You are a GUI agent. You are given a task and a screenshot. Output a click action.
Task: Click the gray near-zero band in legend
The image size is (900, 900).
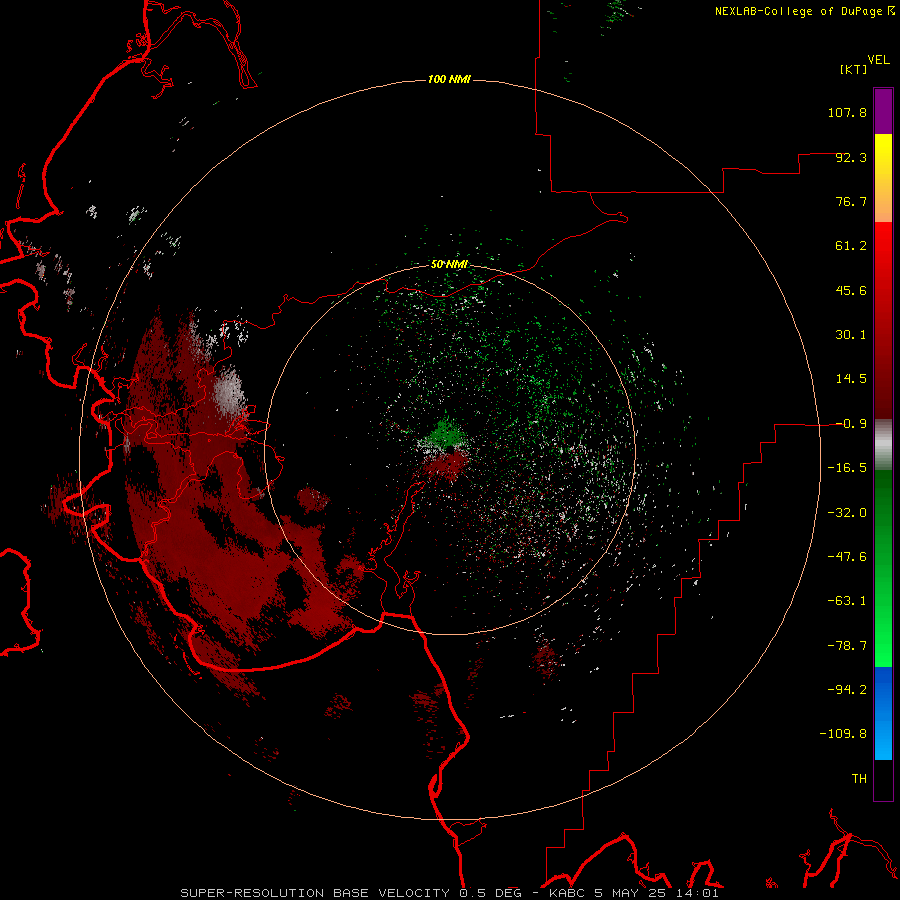[883, 445]
